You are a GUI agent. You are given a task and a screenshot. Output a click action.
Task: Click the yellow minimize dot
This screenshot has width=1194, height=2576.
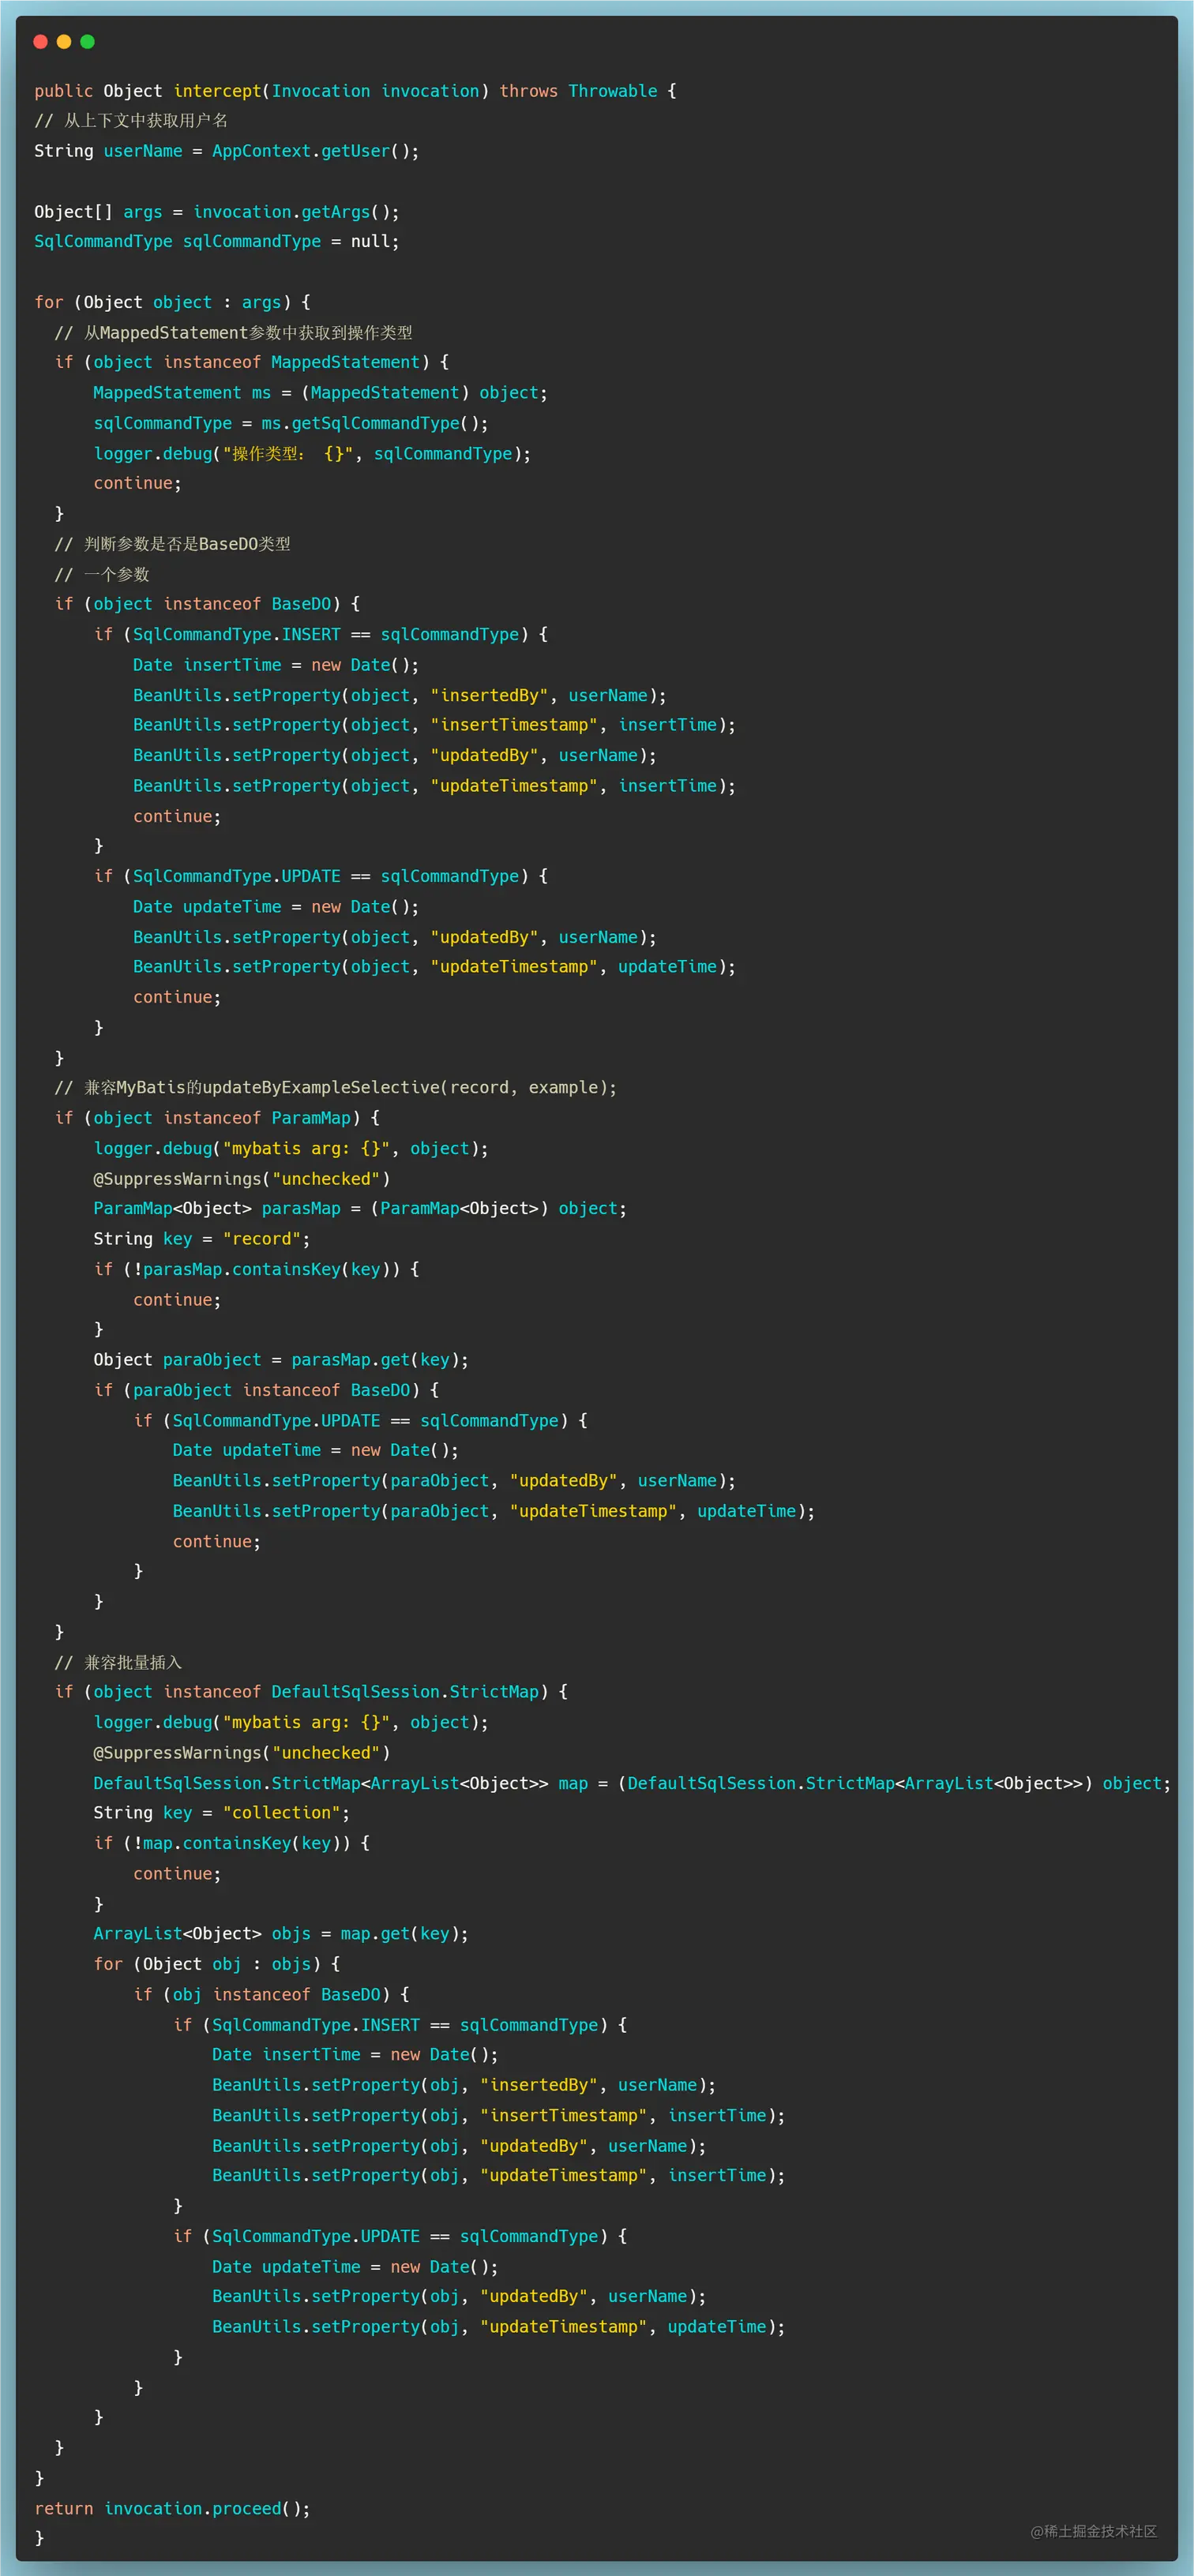click(x=64, y=41)
